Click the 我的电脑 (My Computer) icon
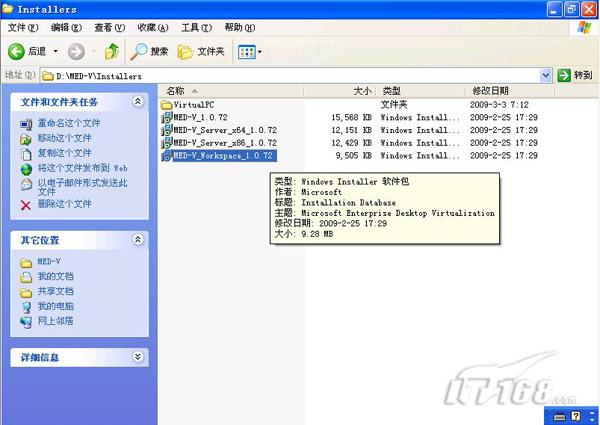The width and height of the screenshot is (600, 425). (x=26, y=307)
